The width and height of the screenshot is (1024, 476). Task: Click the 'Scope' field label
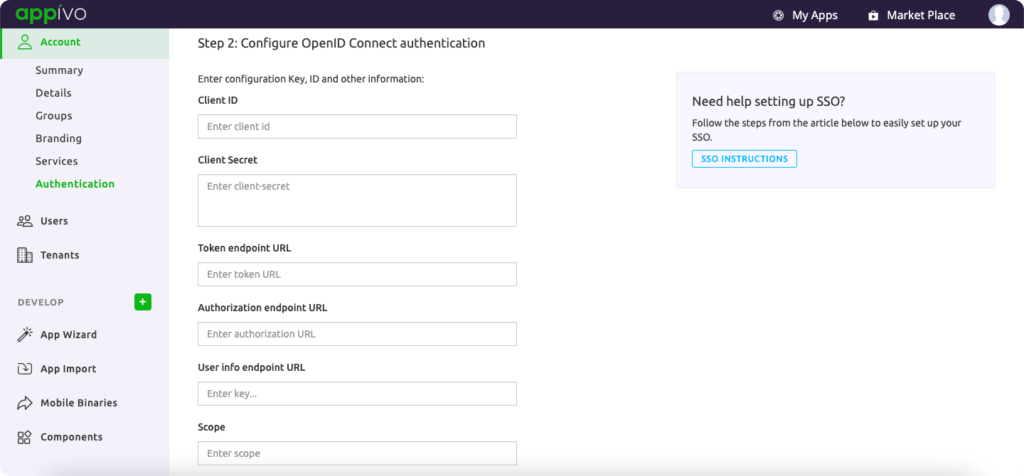[212, 427]
